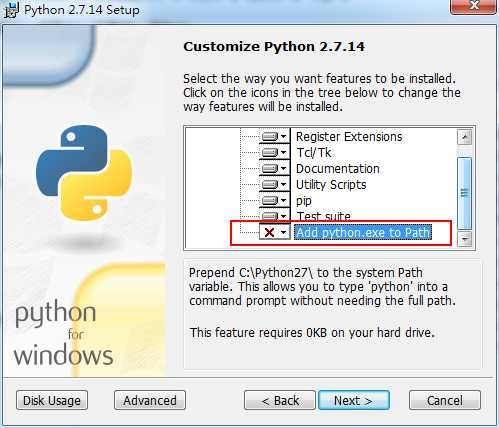Click the Disk Usage button

pos(52,400)
